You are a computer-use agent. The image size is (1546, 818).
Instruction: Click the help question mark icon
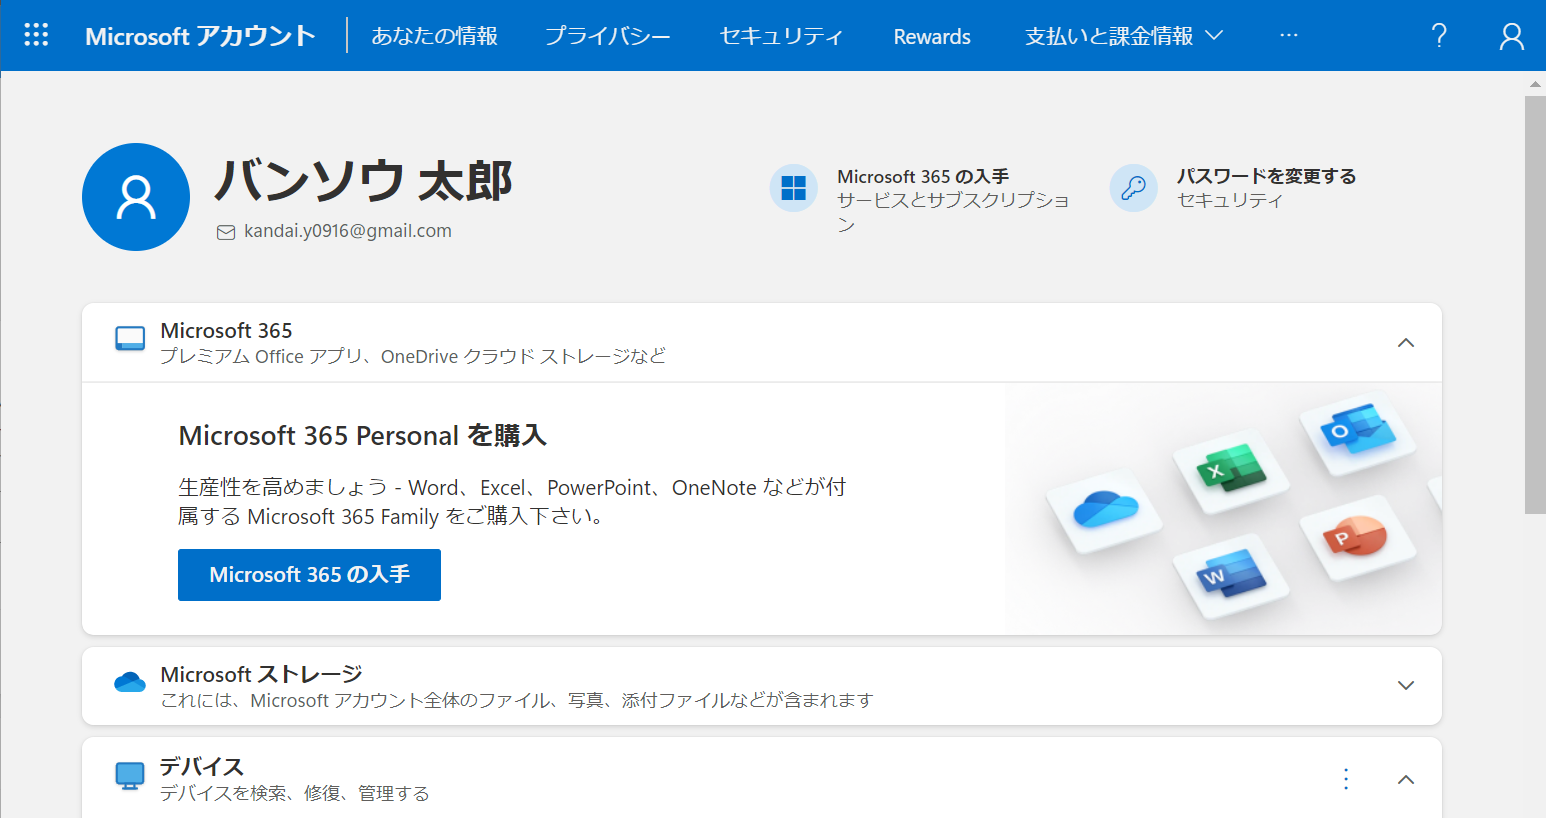click(1439, 36)
